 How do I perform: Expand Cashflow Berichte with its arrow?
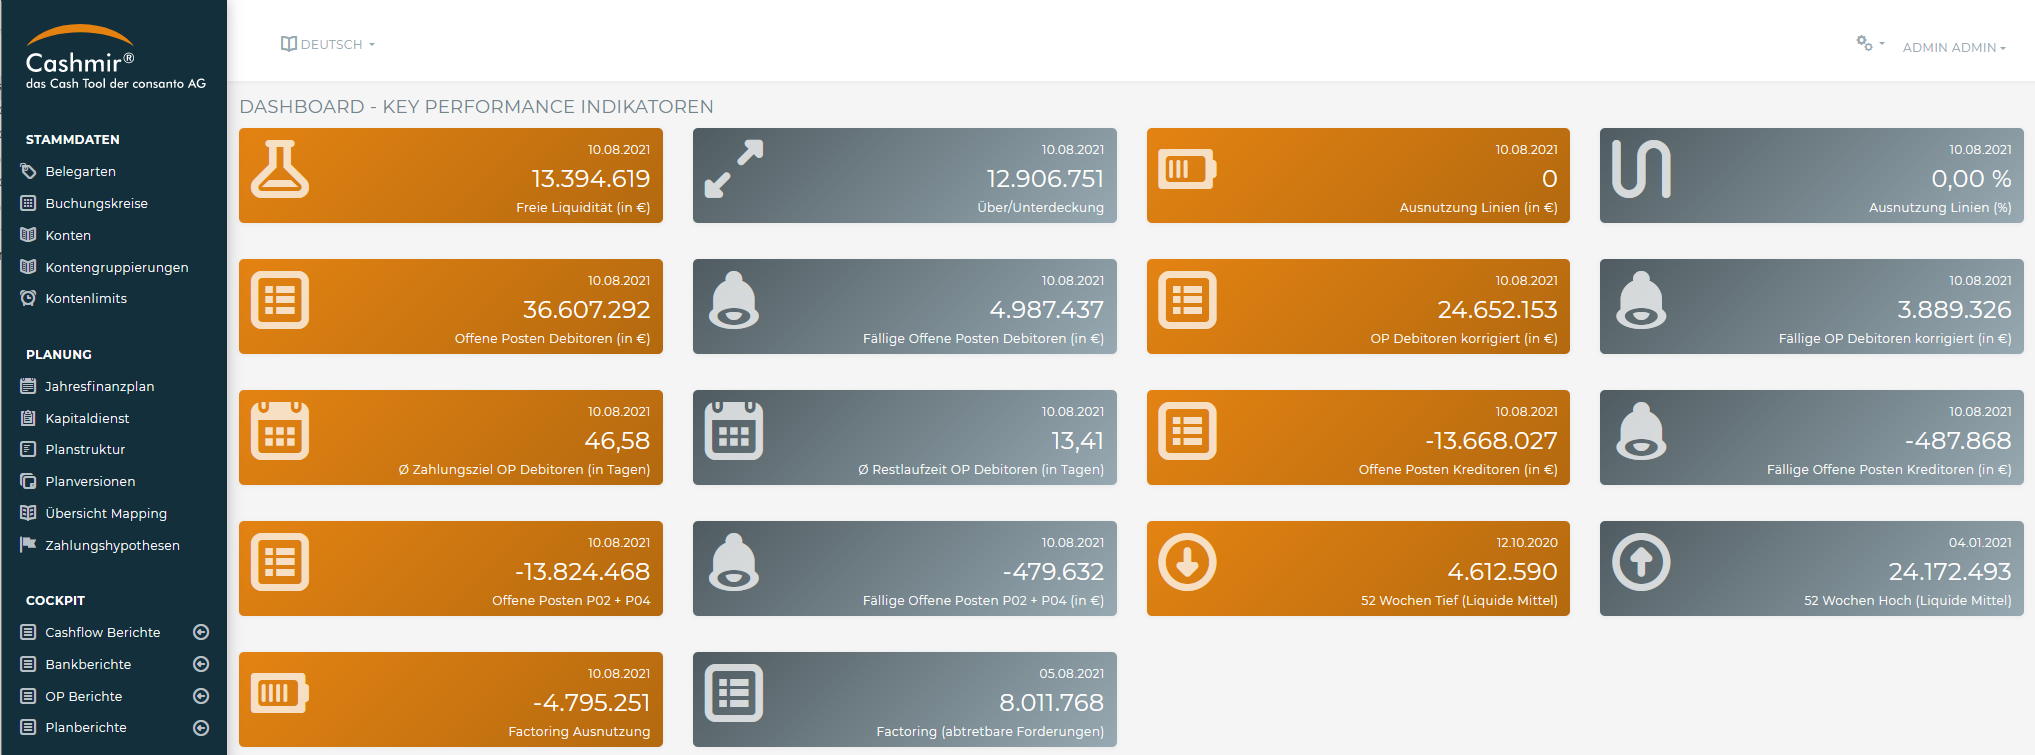click(201, 632)
